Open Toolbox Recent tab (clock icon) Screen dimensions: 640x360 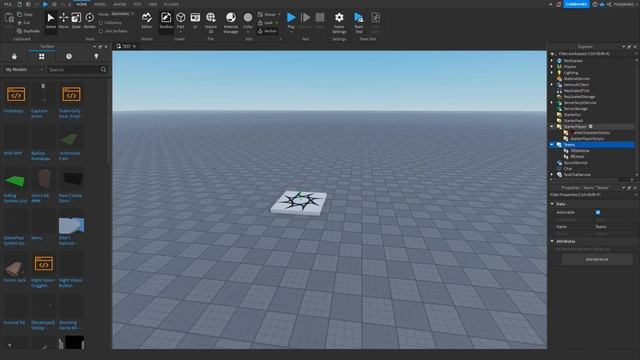click(69, 56)
